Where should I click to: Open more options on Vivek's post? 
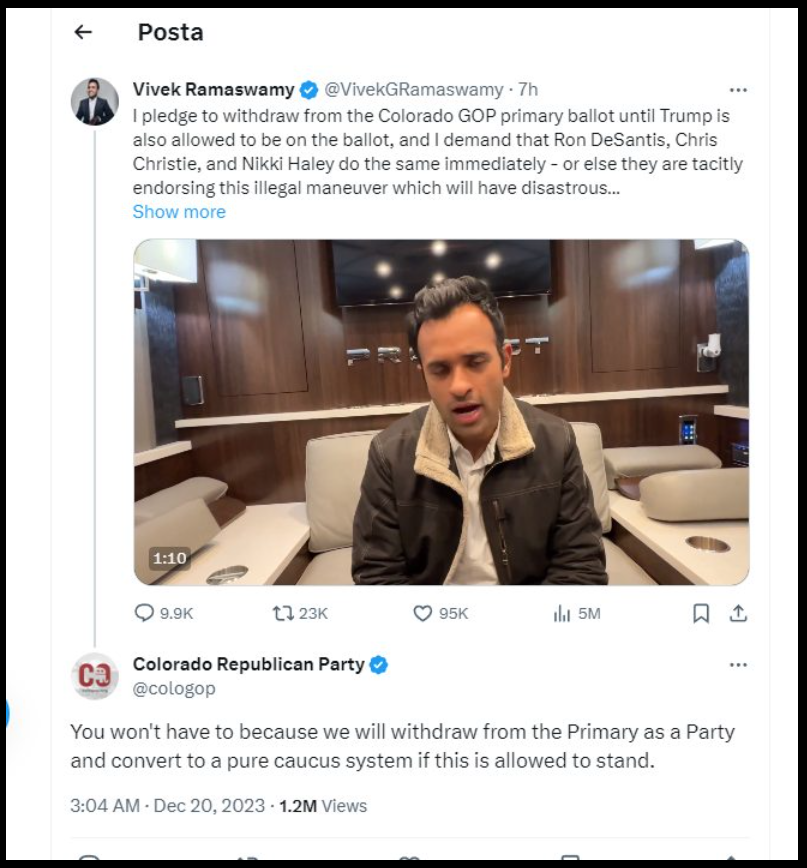point(738,89)
